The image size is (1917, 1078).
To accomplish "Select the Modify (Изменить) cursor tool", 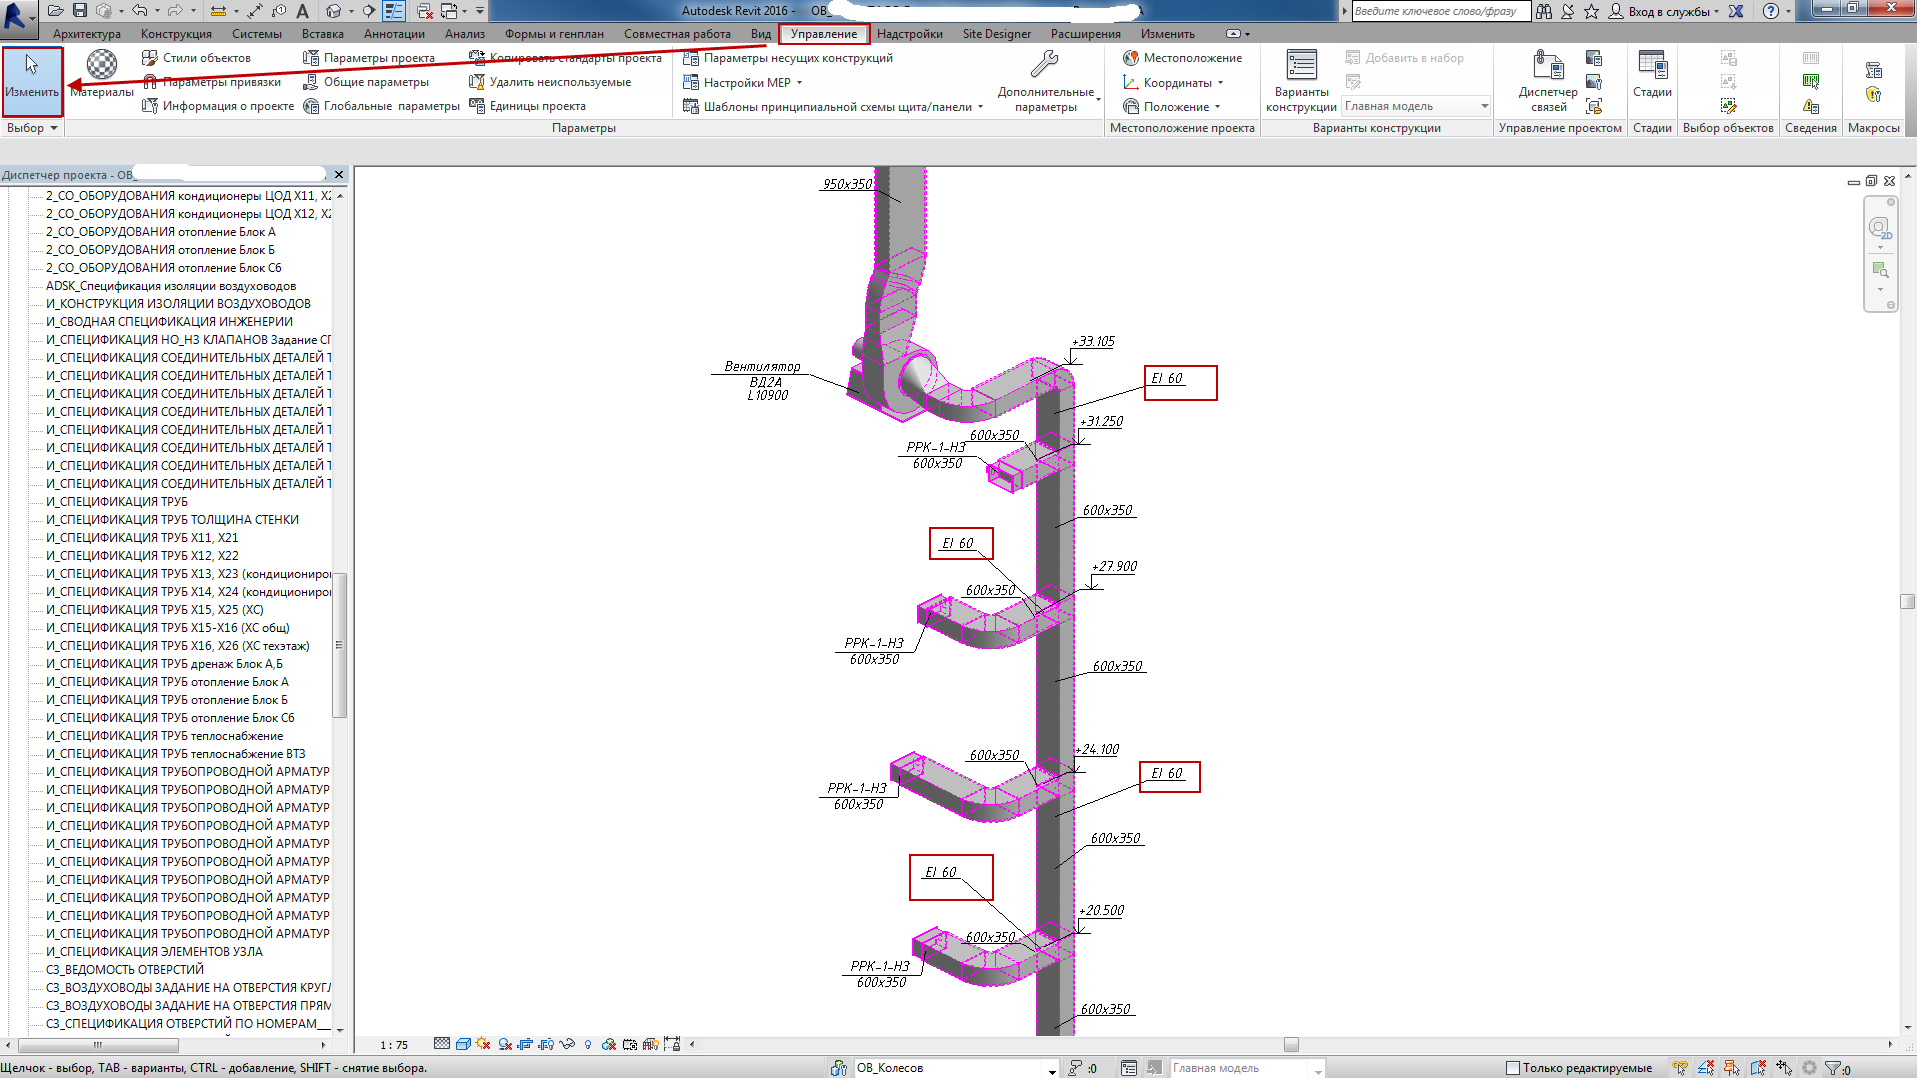I will [x=32, y=74].
